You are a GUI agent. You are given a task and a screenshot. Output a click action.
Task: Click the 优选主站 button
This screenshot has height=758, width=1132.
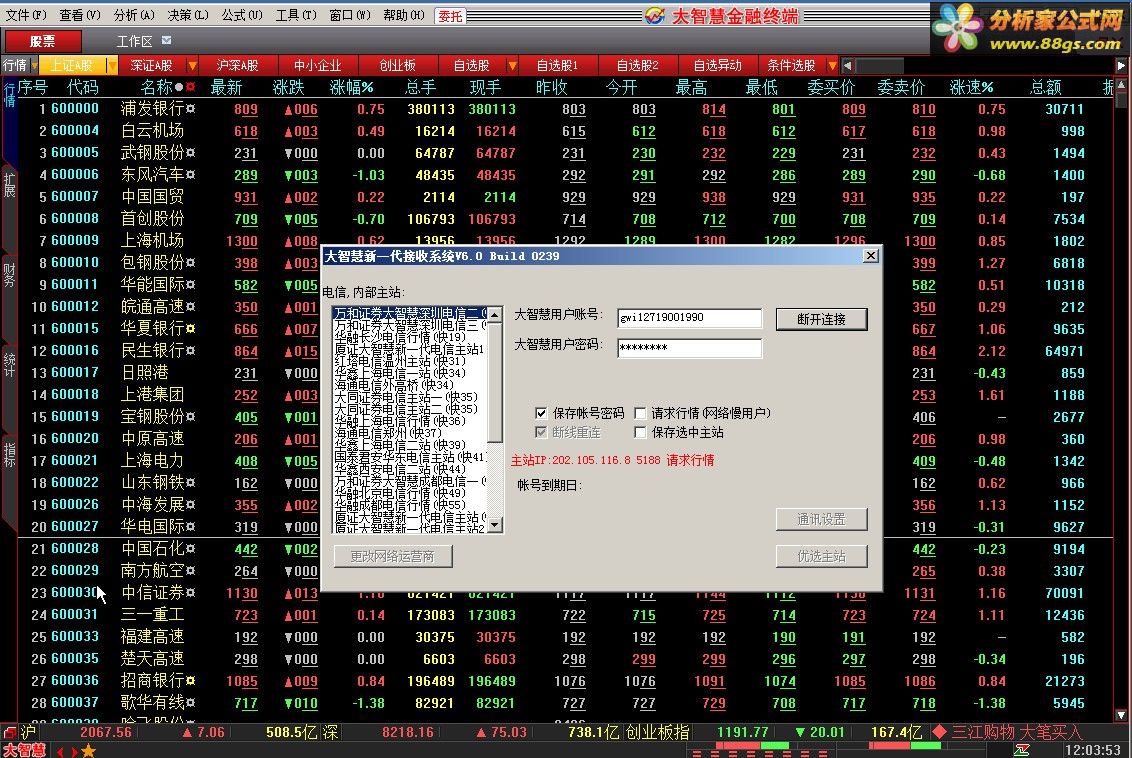[x=822, y=556]
